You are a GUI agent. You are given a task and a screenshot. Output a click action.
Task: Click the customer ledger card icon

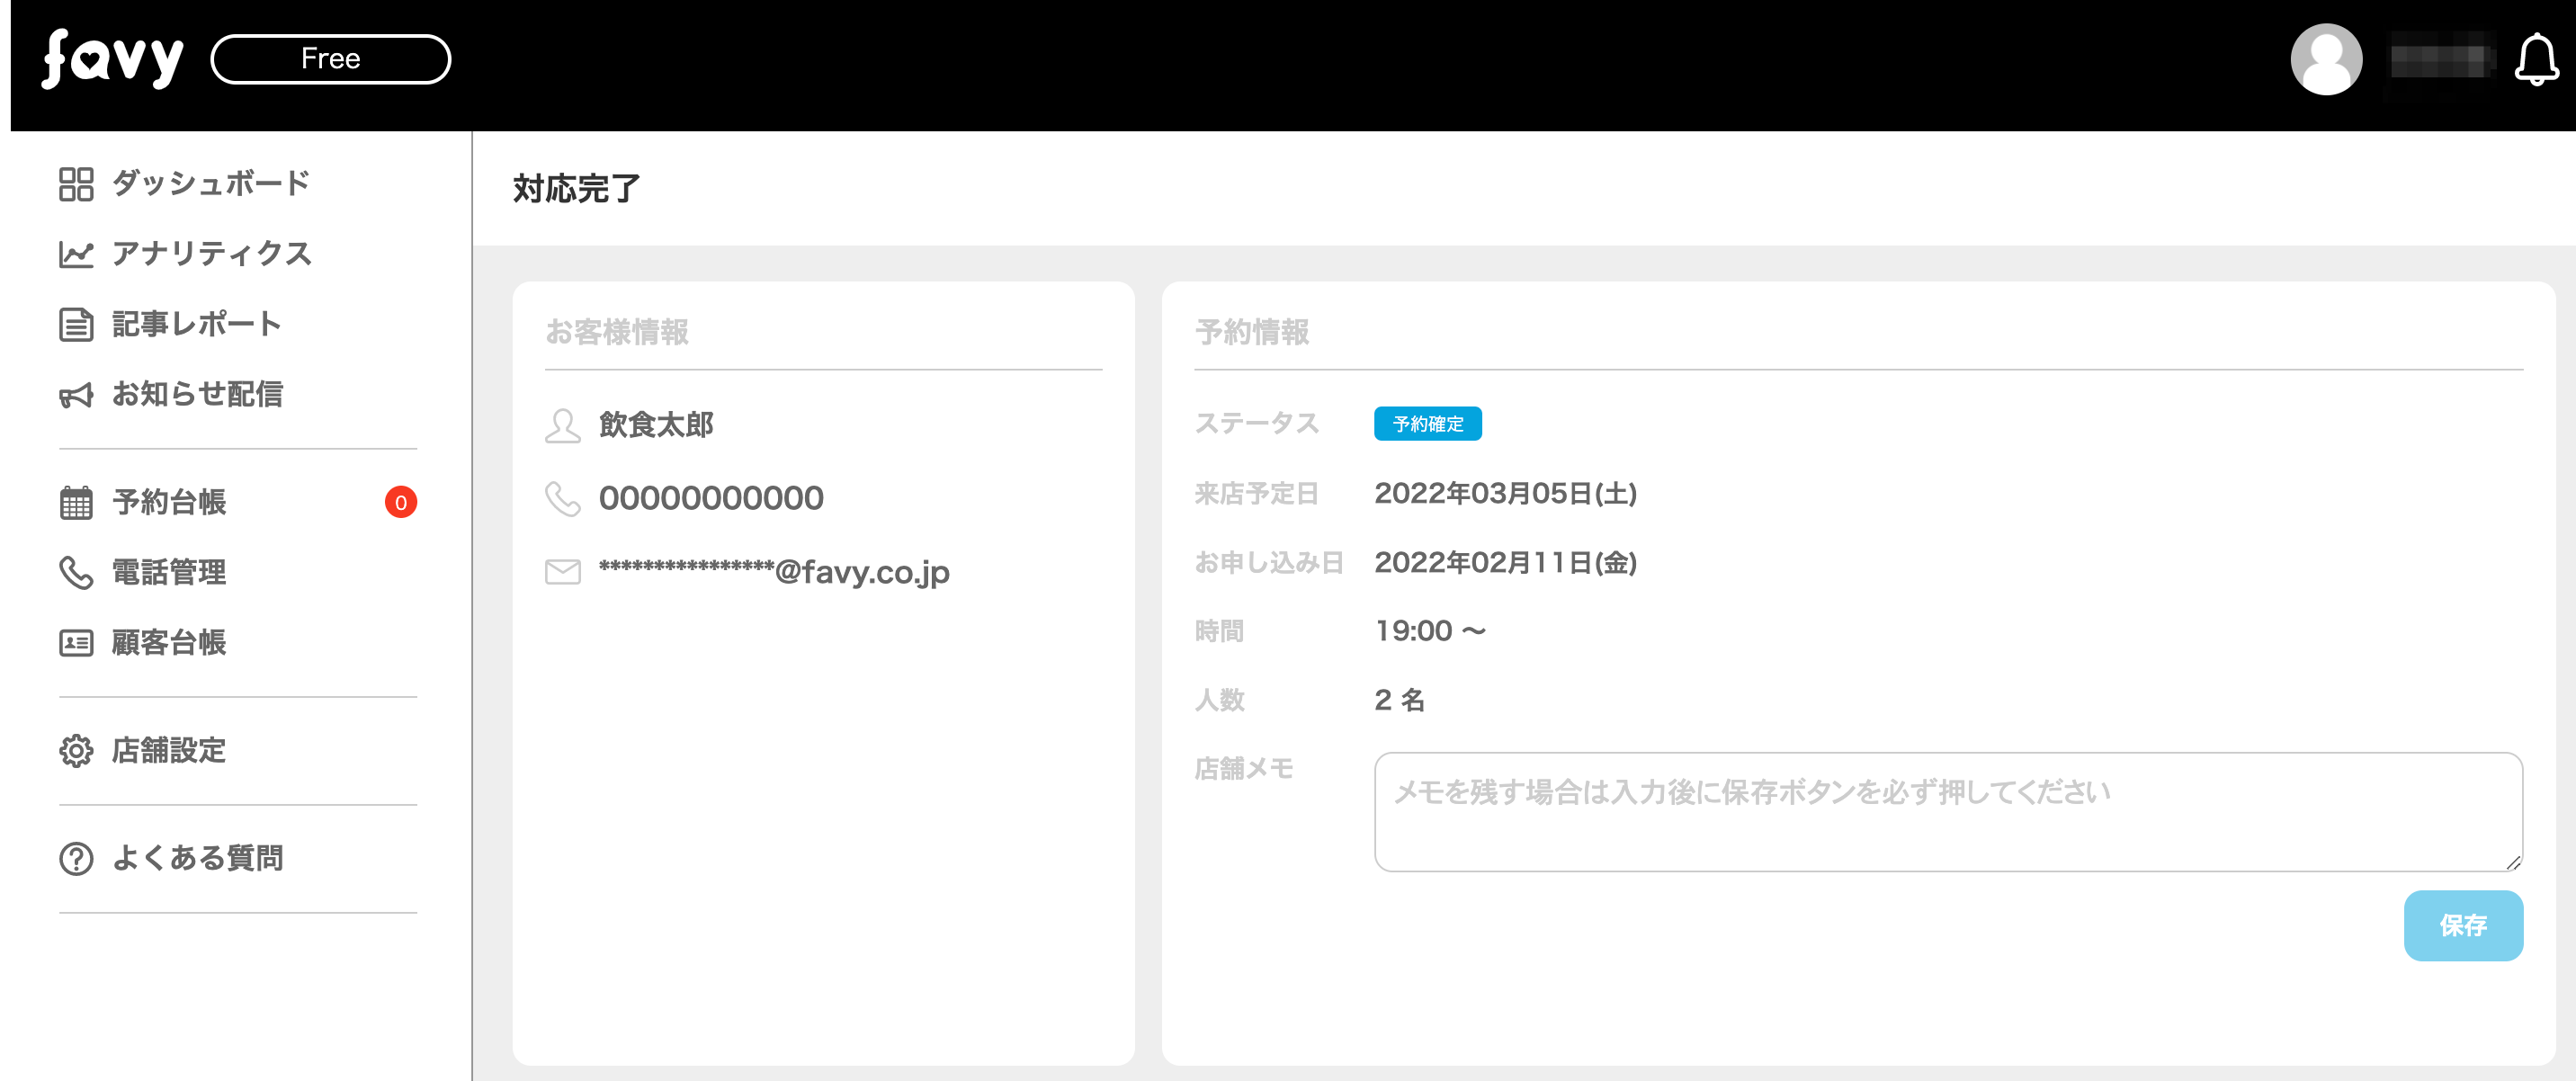pos(76,642)
